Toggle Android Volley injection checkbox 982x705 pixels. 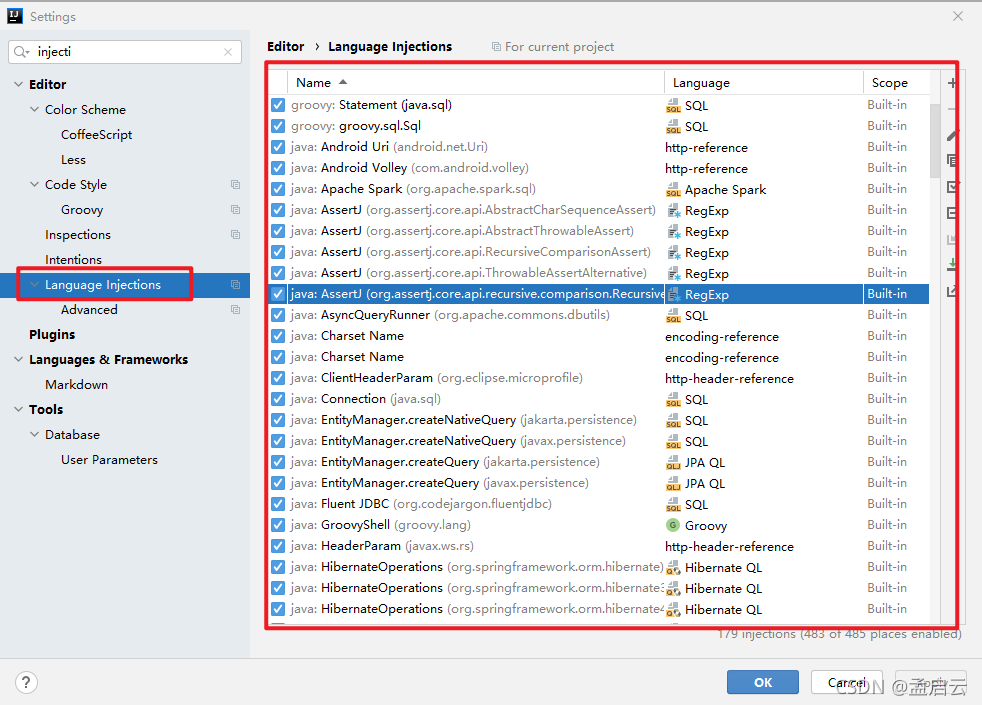278,168
